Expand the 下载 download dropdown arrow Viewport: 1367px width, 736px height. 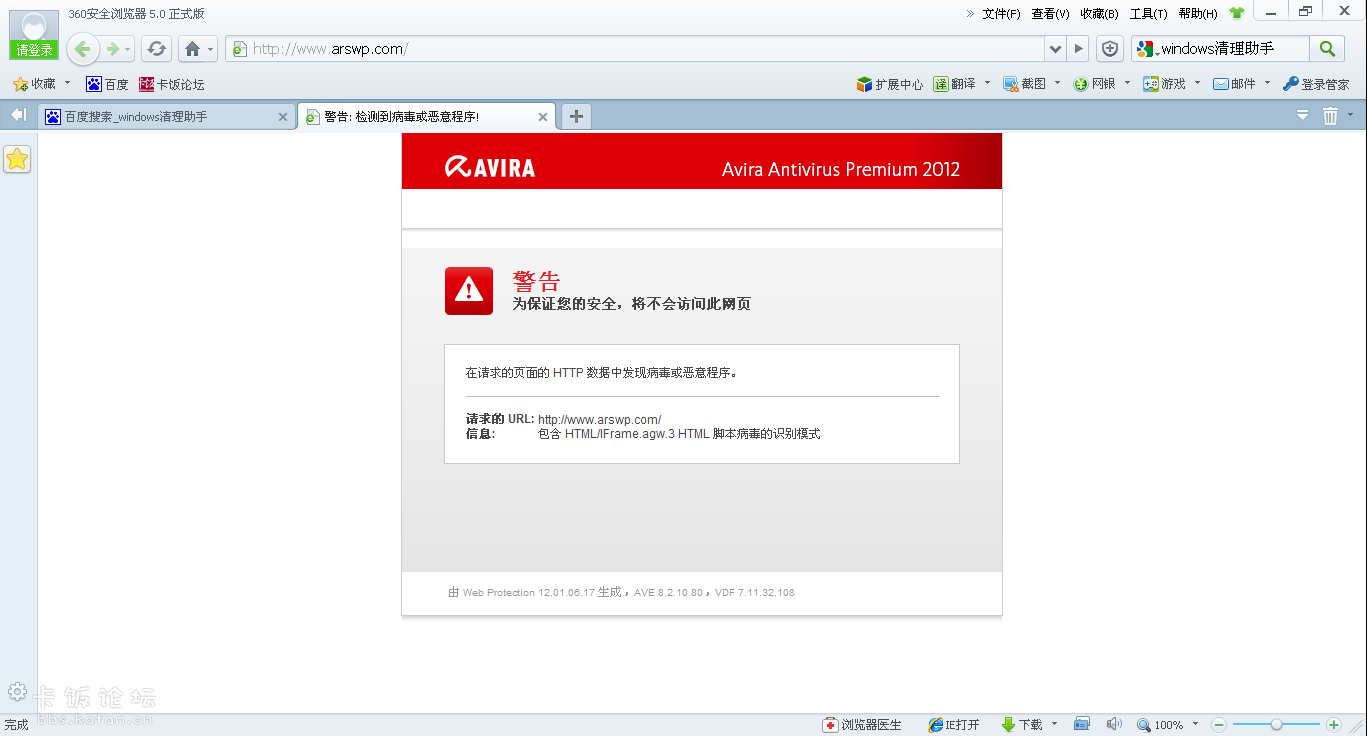coord(1054,725)
